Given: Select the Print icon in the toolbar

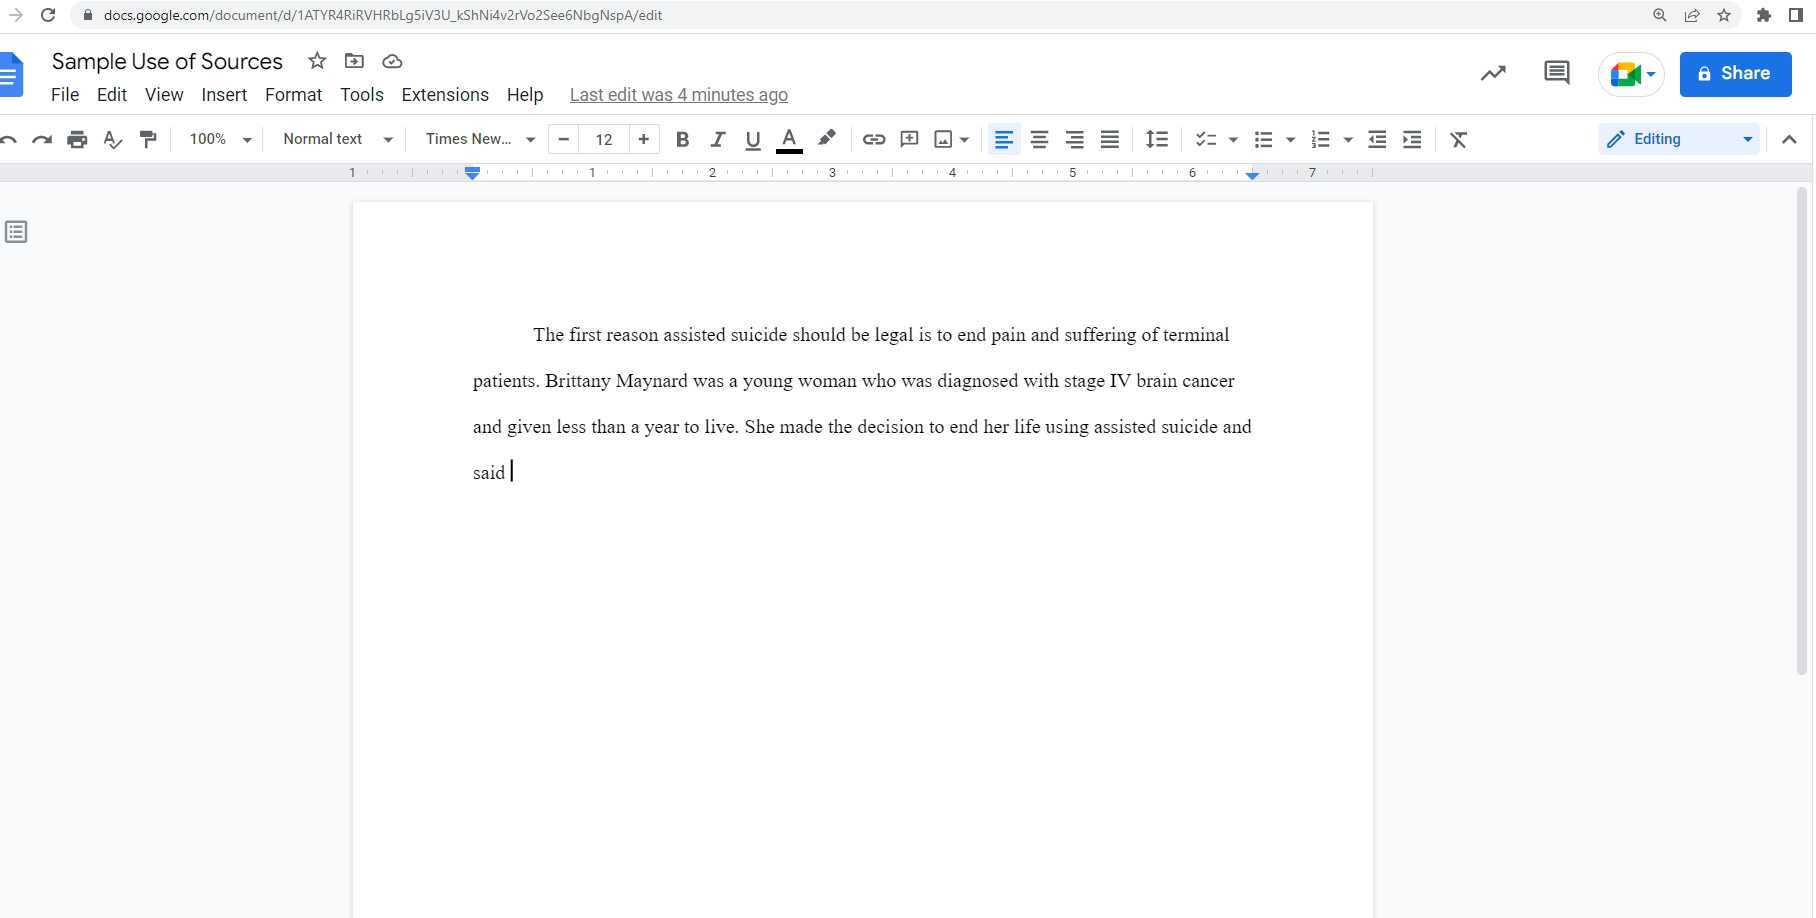Looking at the screenshot, I should (77, 139).
